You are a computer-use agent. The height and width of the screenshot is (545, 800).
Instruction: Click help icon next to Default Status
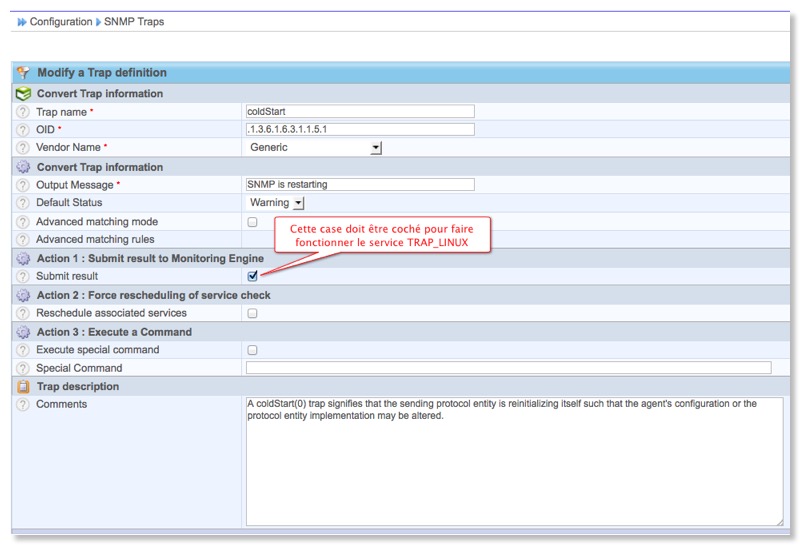[x=23, y=203]
